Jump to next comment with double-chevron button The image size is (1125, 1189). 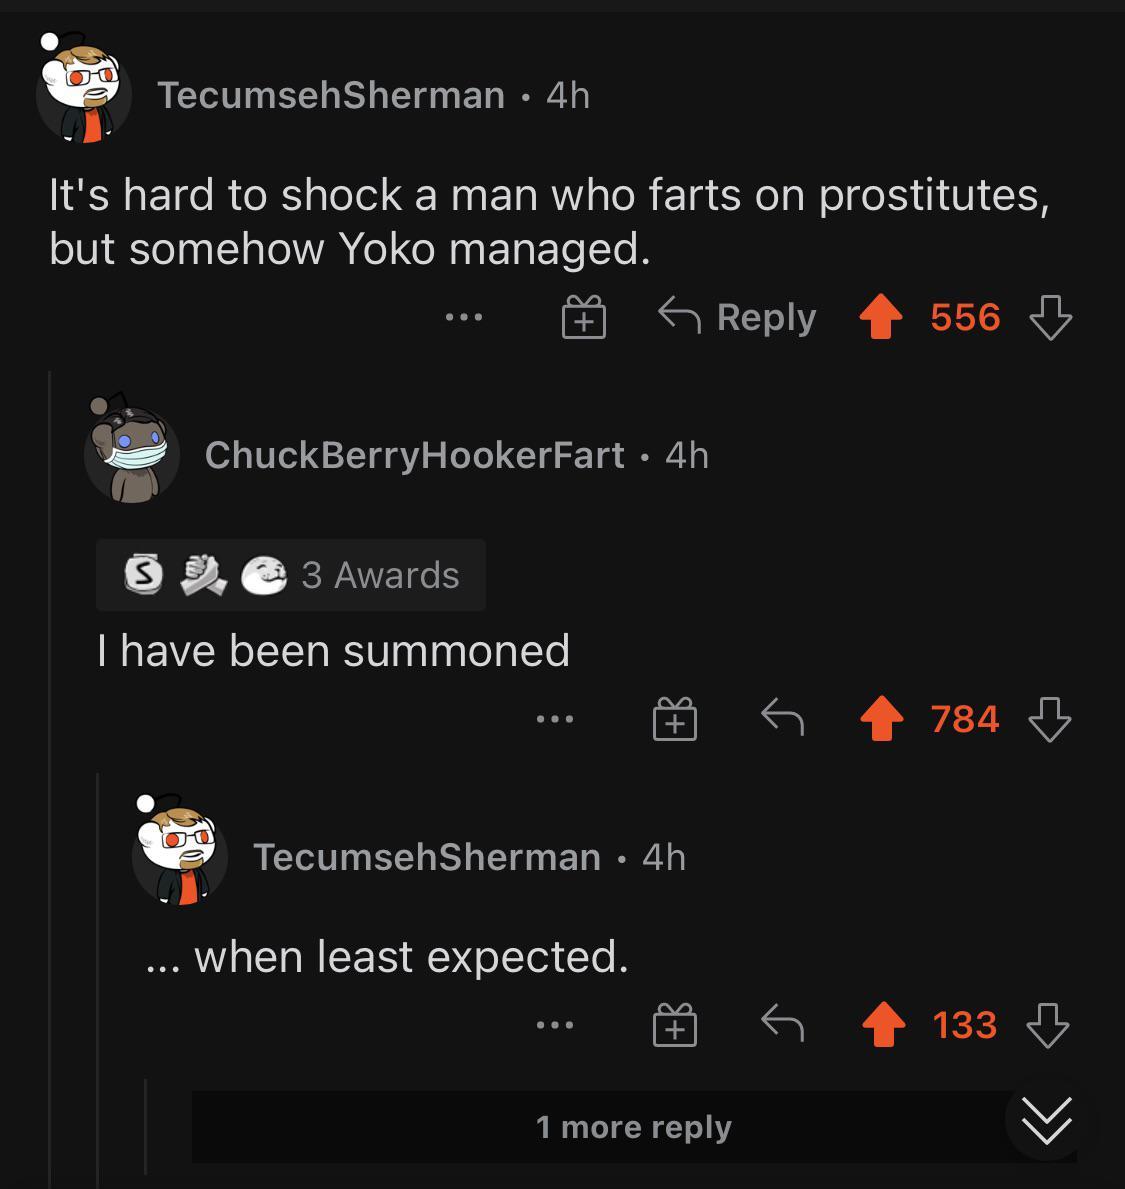coord(1047,1120)
